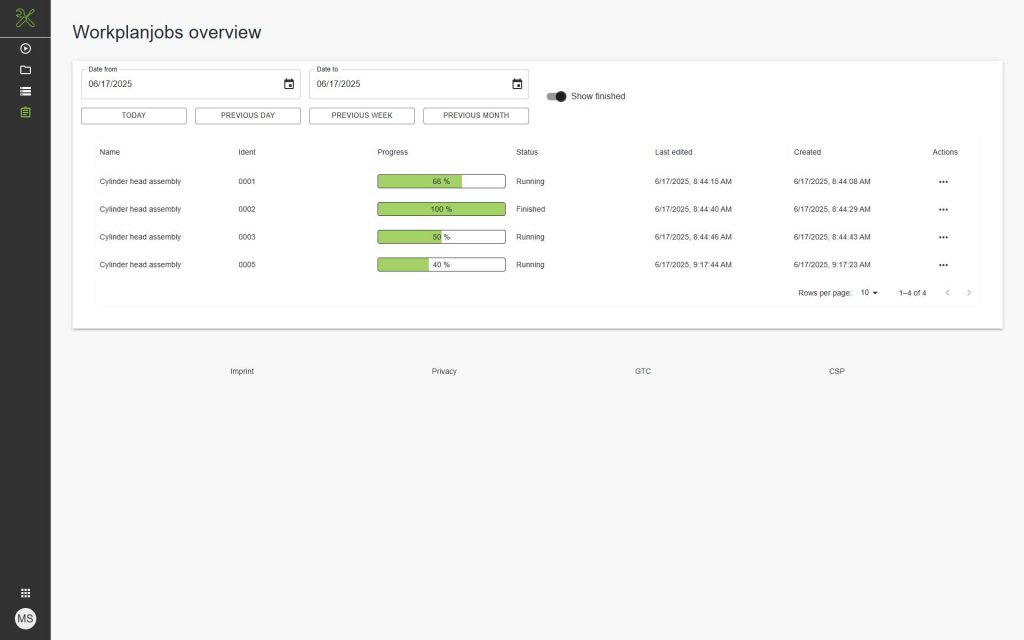Toggle the Show finished switch
The width and height of the screenshot is (1024, 640).
pyautogui.click(x=557, y=96)
